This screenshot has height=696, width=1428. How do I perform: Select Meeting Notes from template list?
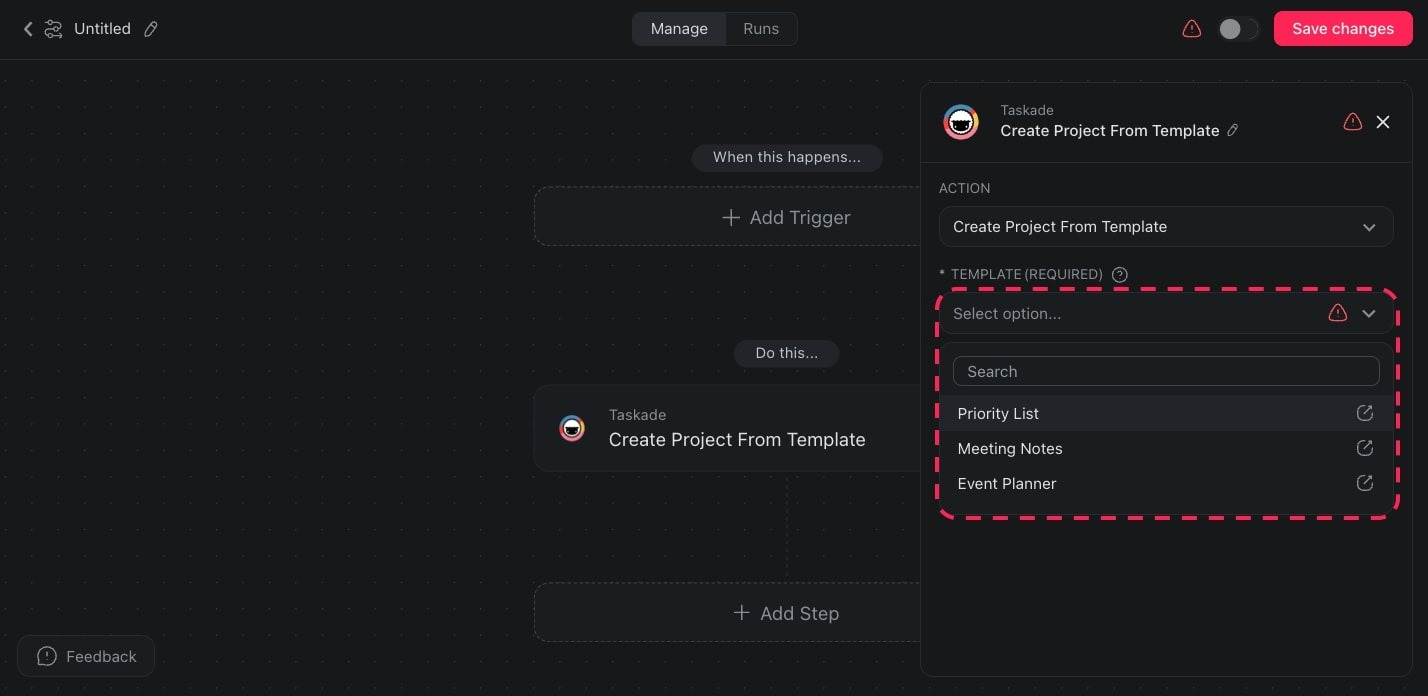click(x=1010, y=448)
